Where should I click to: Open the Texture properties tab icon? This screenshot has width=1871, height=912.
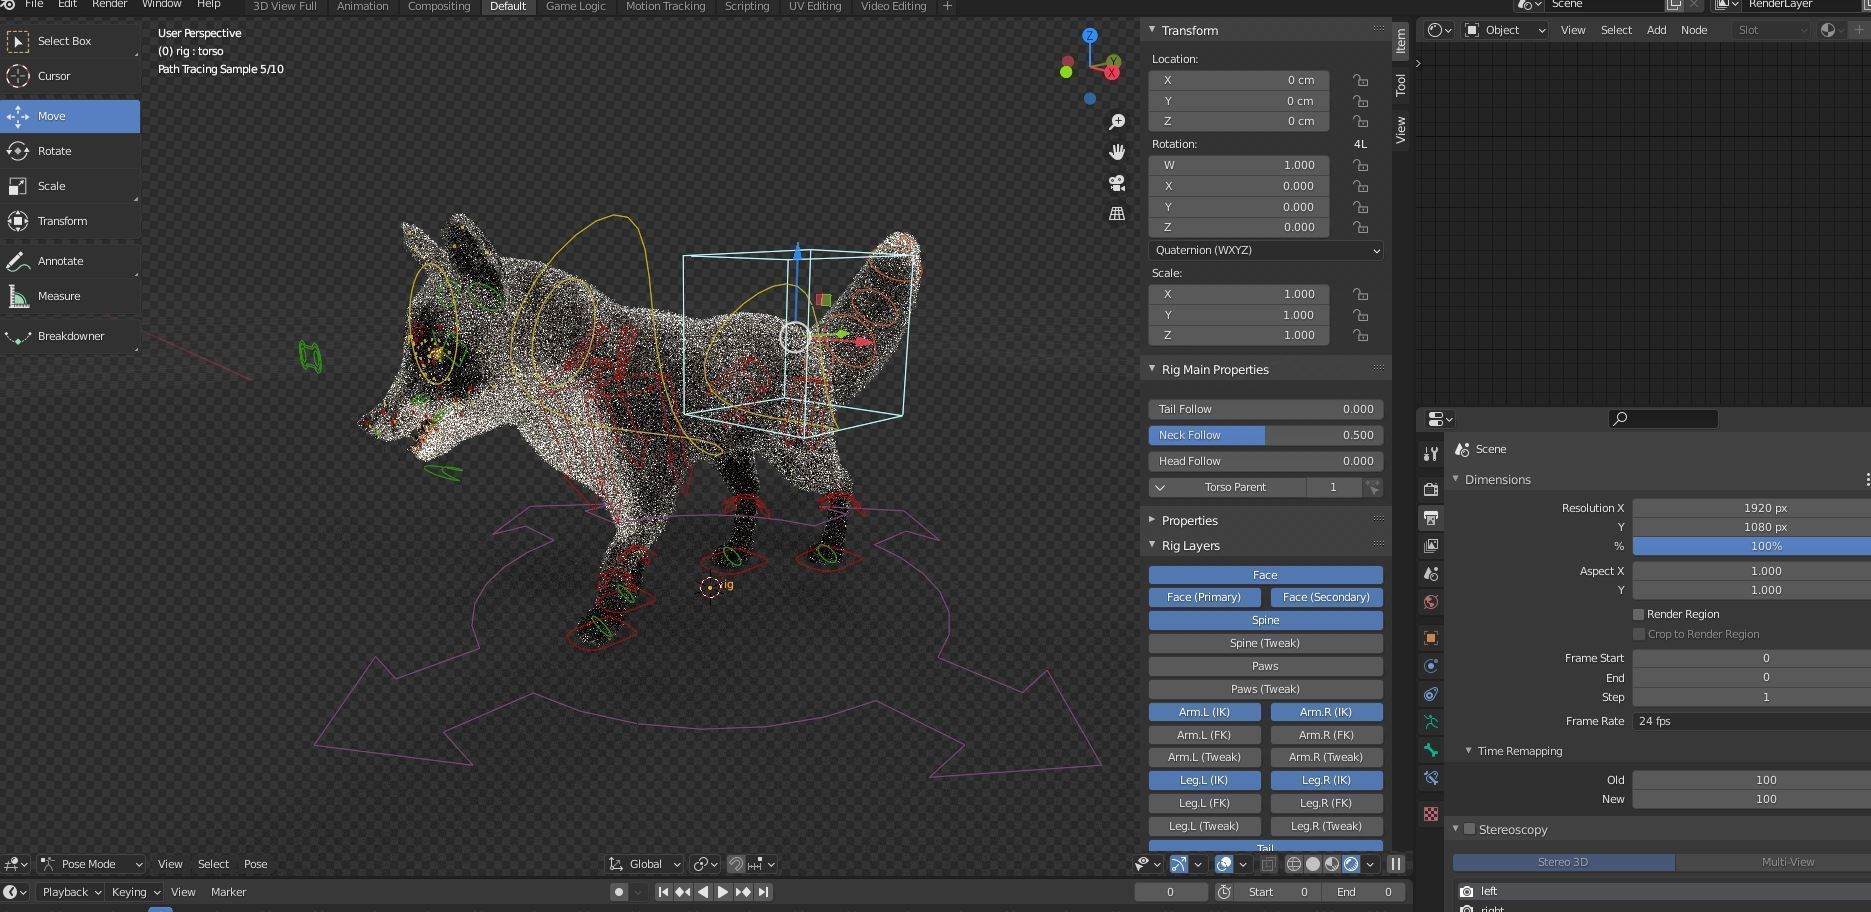[x=1431, y=814]
